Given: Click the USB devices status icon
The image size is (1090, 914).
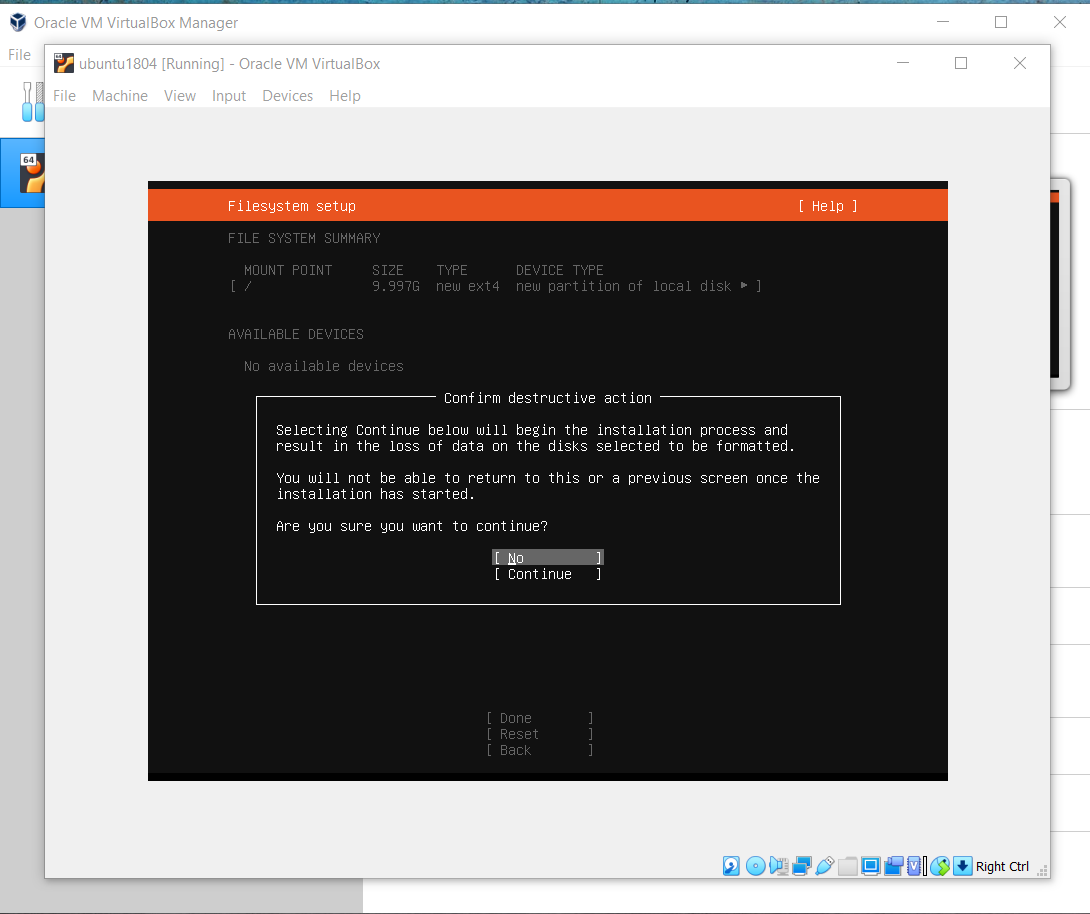Looking at the screenshot, I should [825, 866].
